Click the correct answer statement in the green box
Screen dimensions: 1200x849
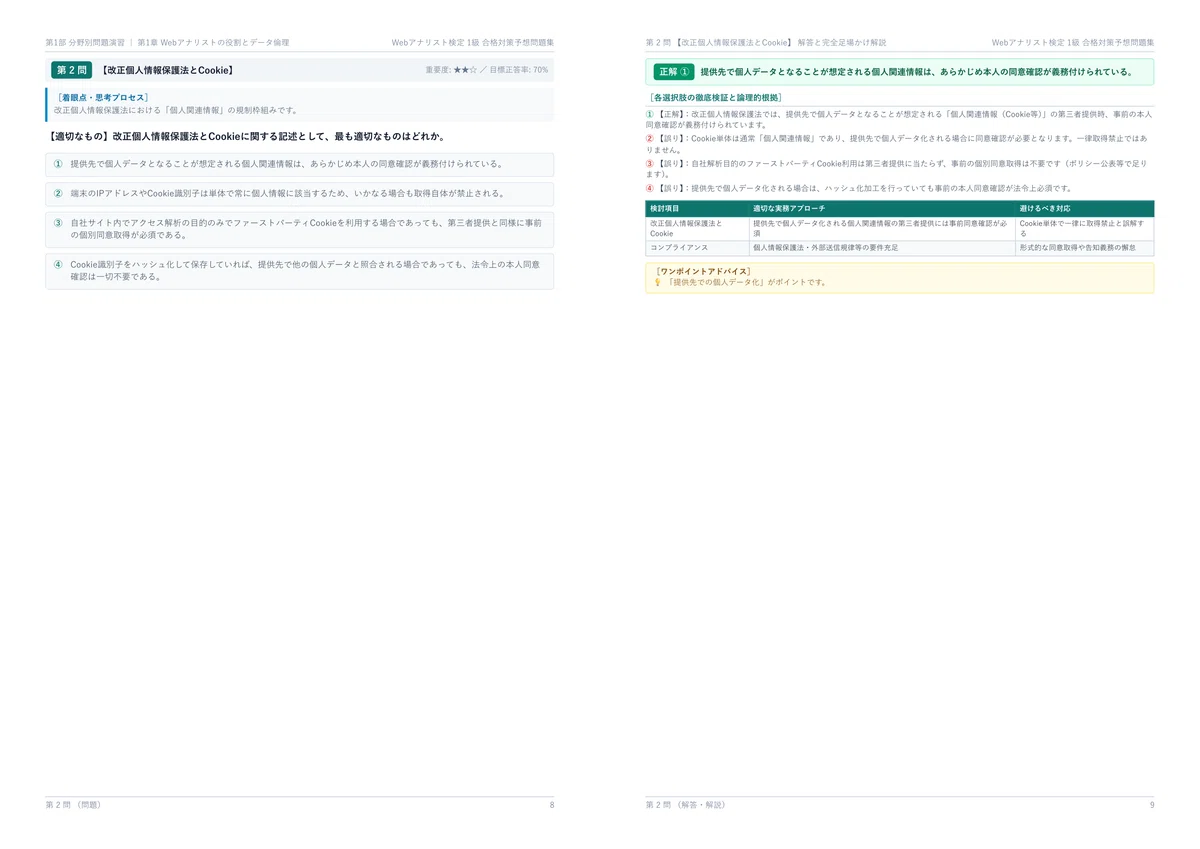click(x=916, y=72)
